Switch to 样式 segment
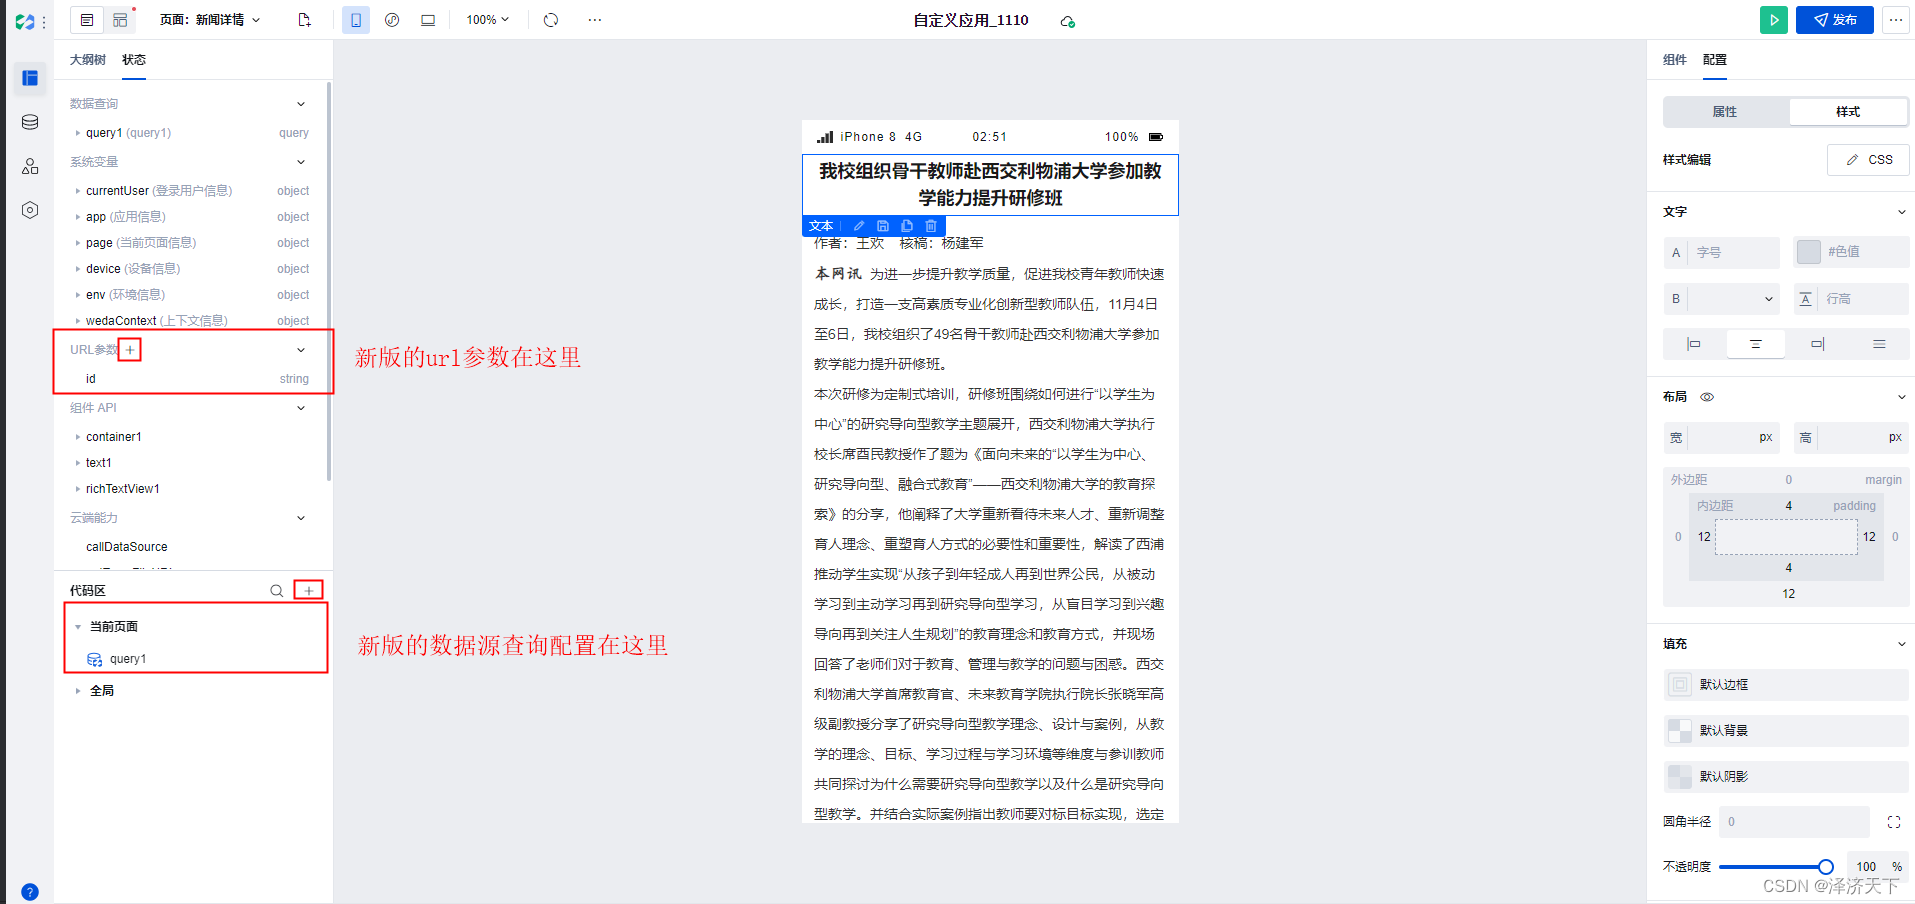The image size is (1915, 904). [x=1848, y=112]
